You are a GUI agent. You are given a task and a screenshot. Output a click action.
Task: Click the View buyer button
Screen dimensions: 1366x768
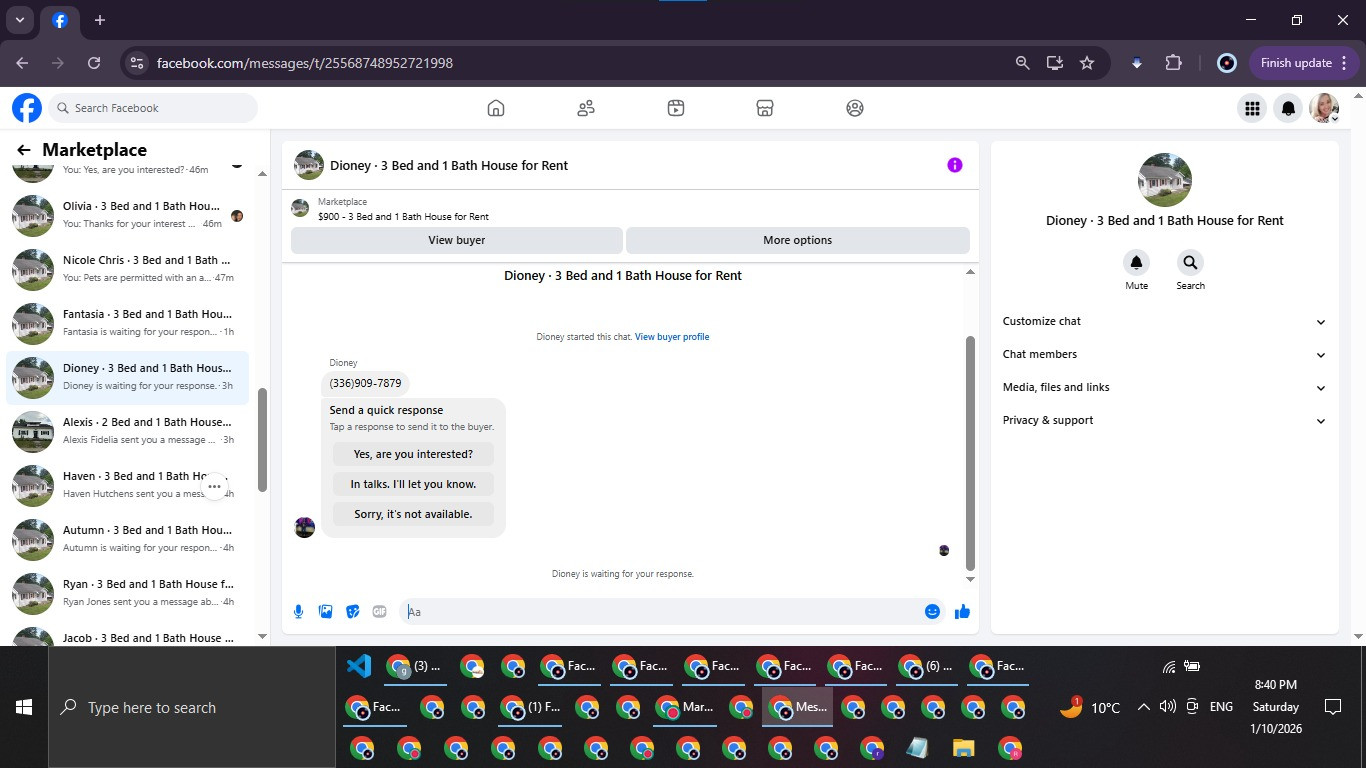point(457,240)
